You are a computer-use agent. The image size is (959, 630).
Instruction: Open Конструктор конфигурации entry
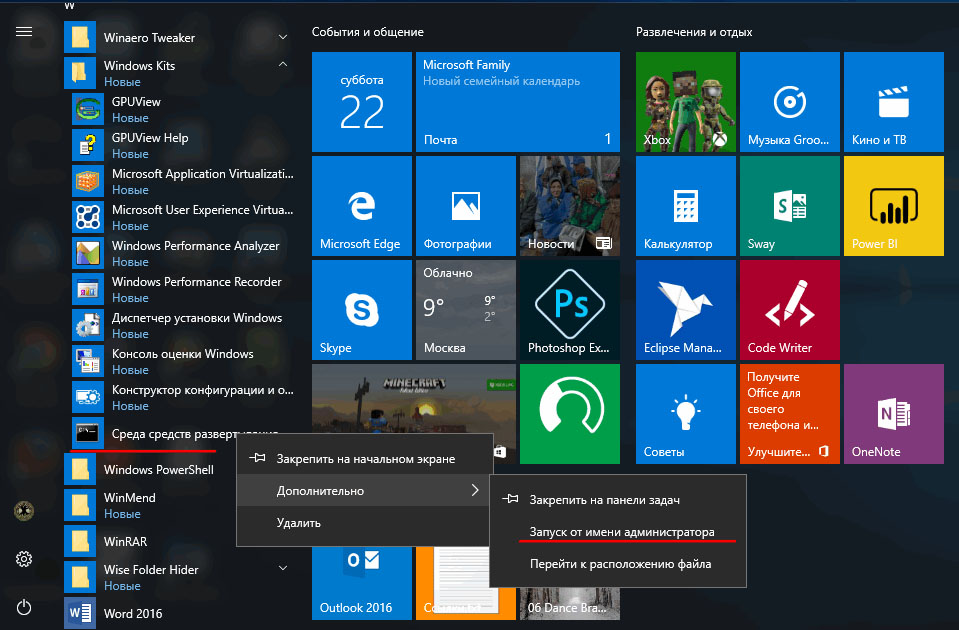[182, 398]
